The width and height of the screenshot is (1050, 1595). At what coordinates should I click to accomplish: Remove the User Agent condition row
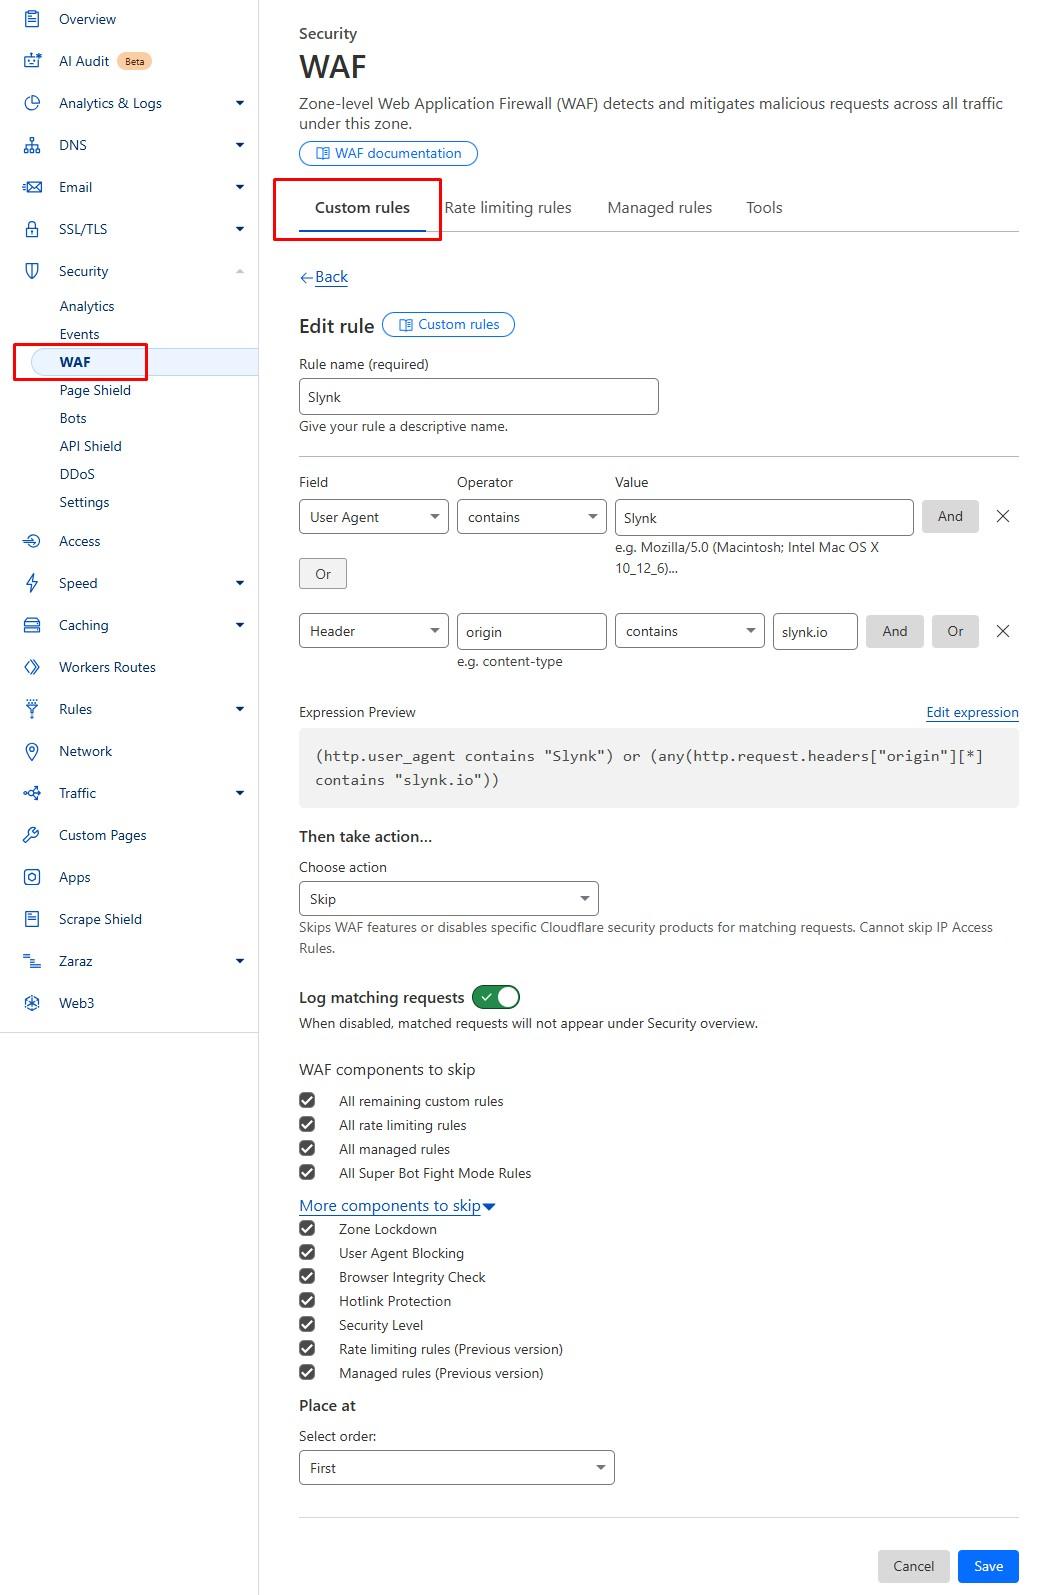point(1002,517)
